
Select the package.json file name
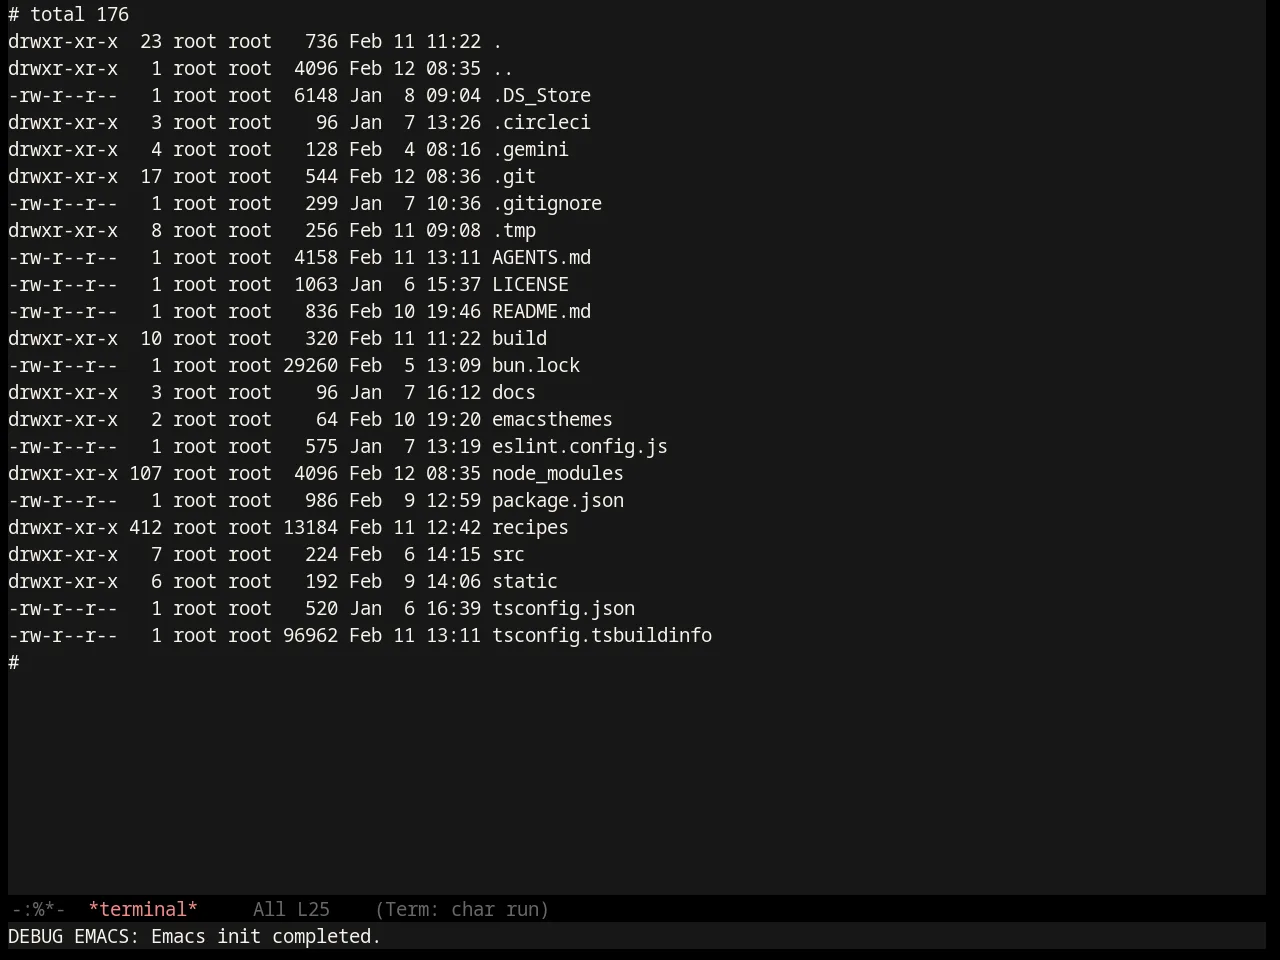[558, 500]
